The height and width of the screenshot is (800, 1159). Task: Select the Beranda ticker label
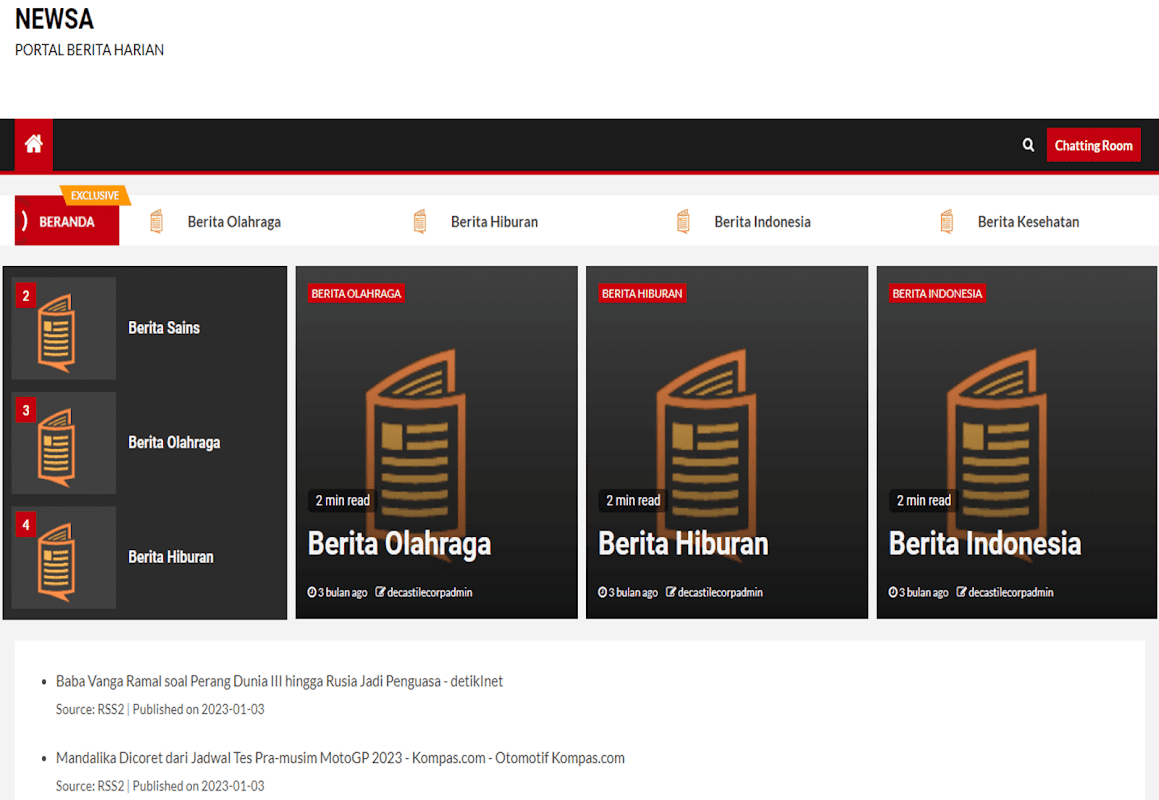click(x=67, y=221)
